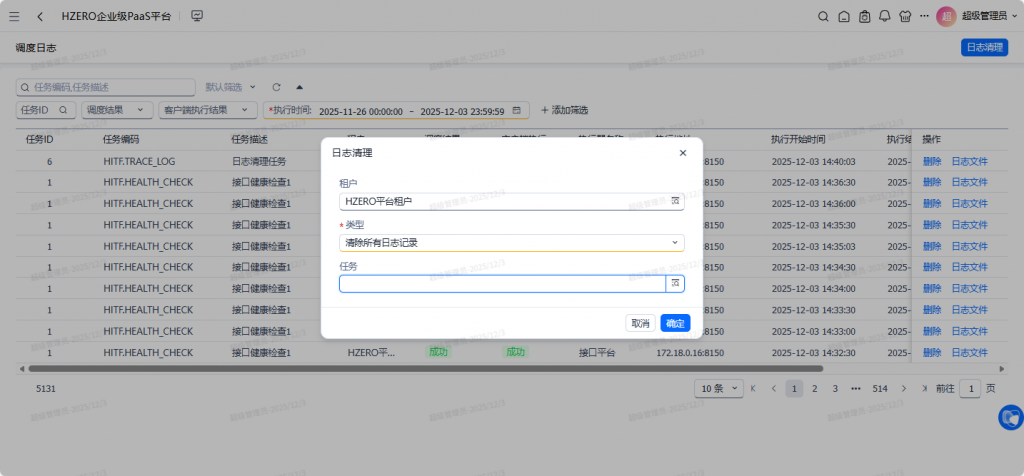Click the lookup icon in the 任务 field
The image size is (1024, 476).
point(675,284)
